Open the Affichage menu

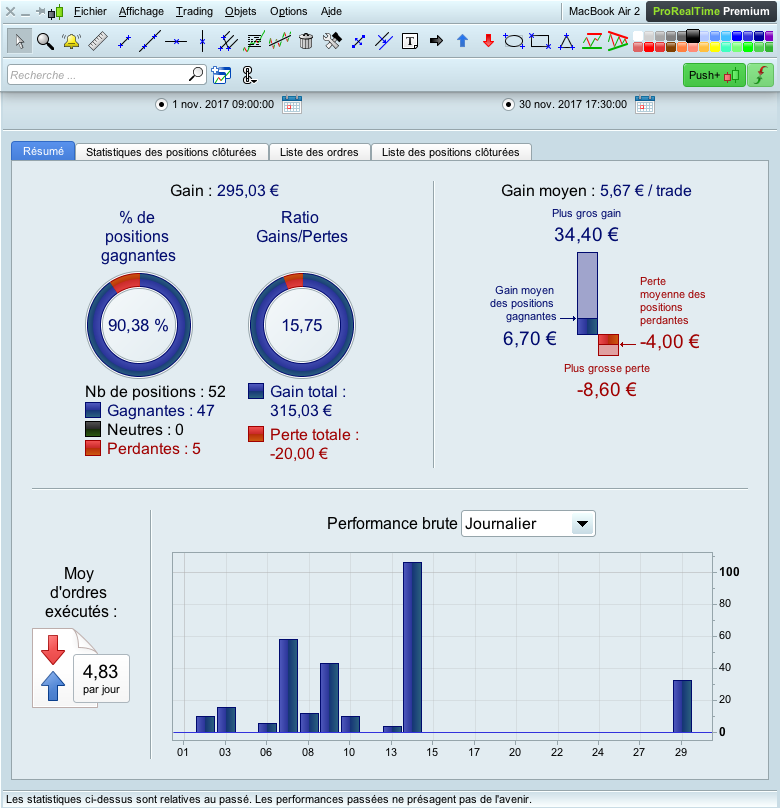coord(141,11)
